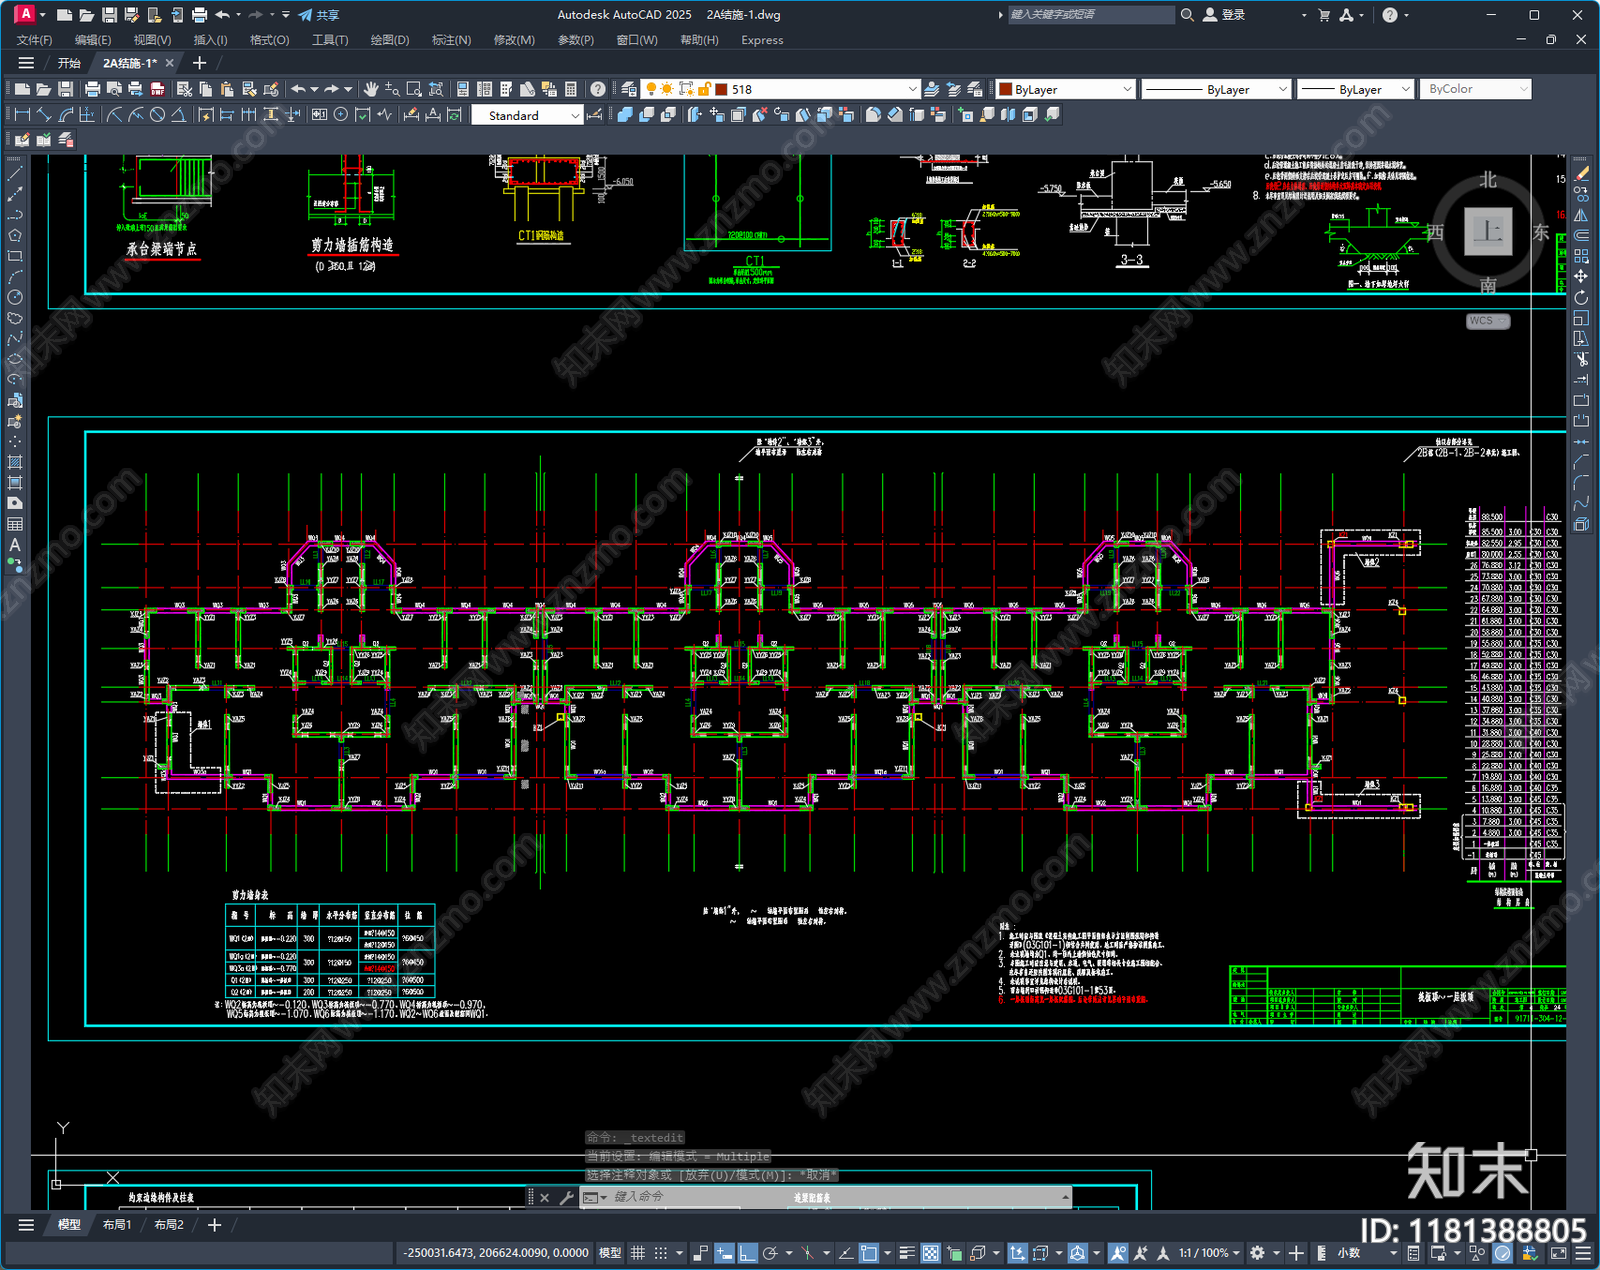Switch to the 开始 start tab
This screenshot has width=1600, height=1270.
(69, 63)
